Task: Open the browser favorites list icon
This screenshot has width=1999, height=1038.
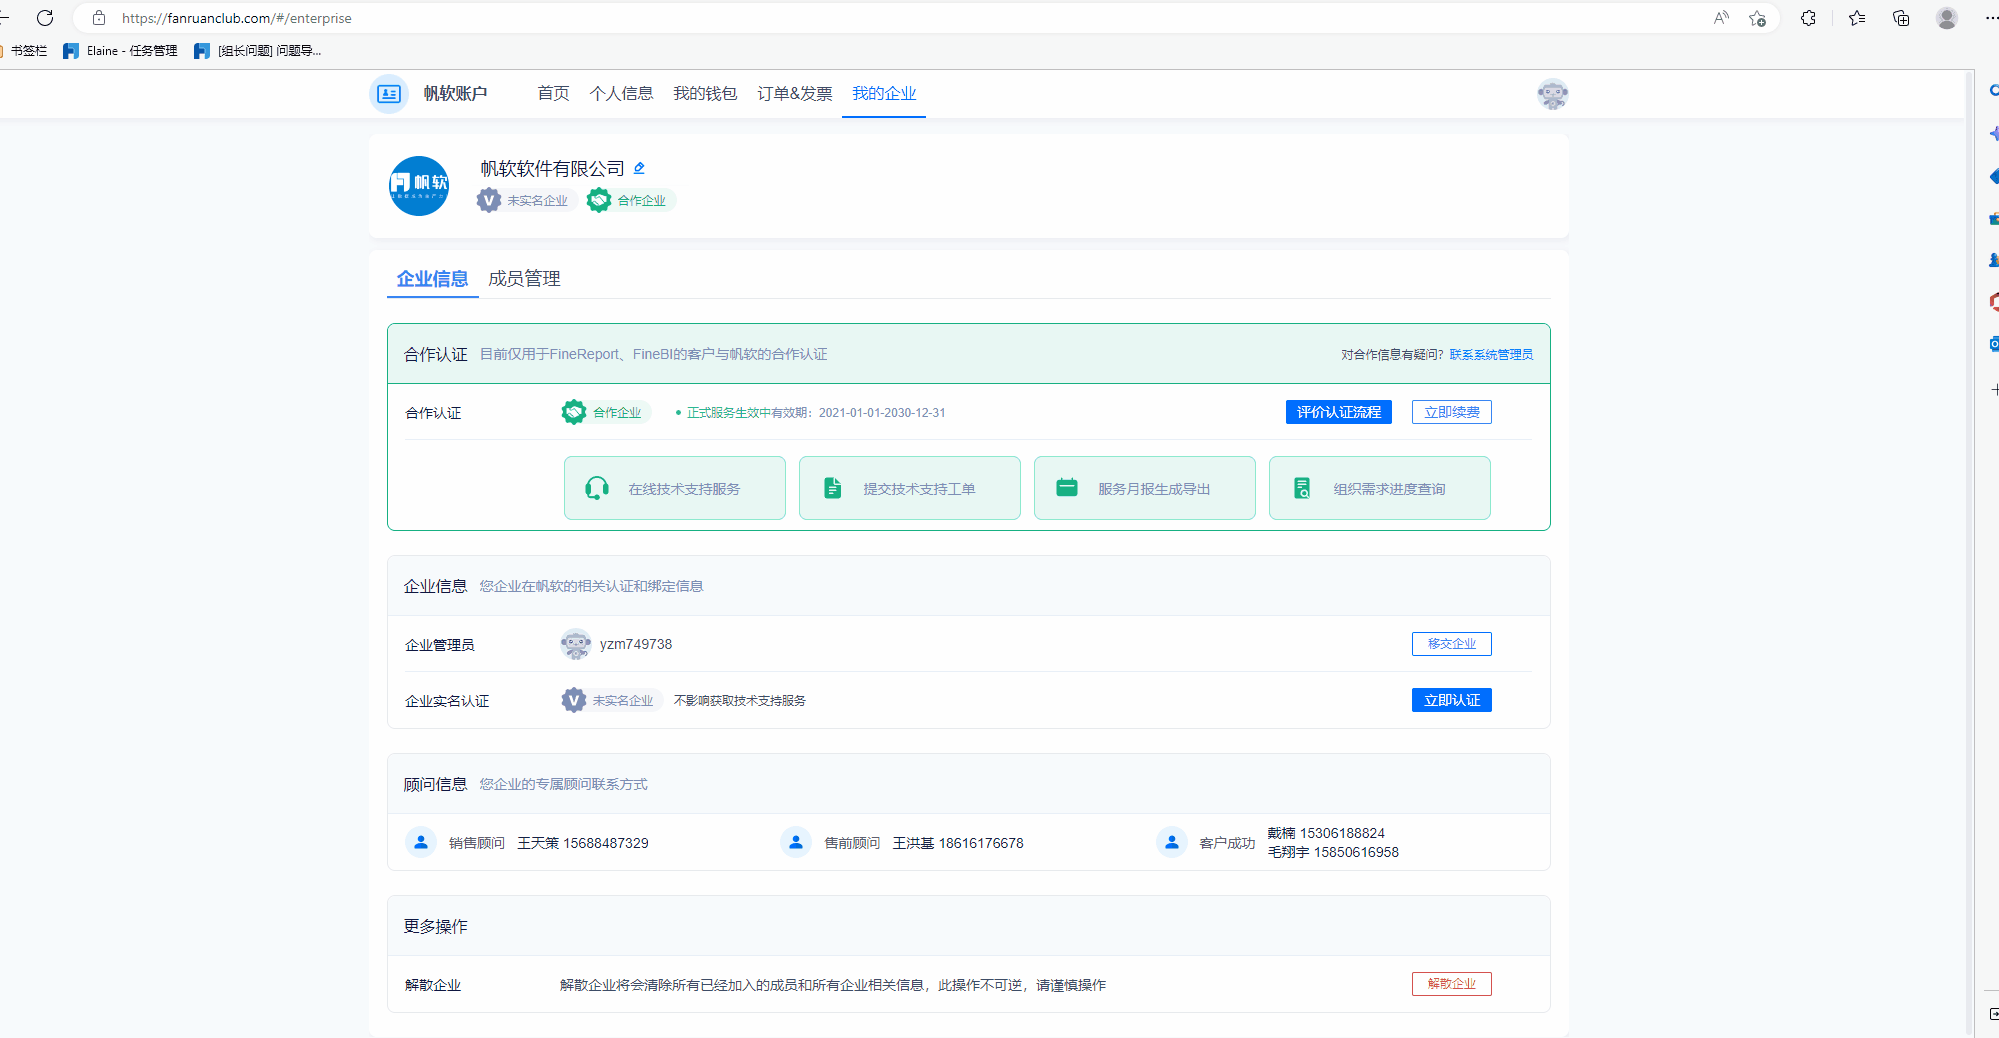Action: pos(1857,18)
